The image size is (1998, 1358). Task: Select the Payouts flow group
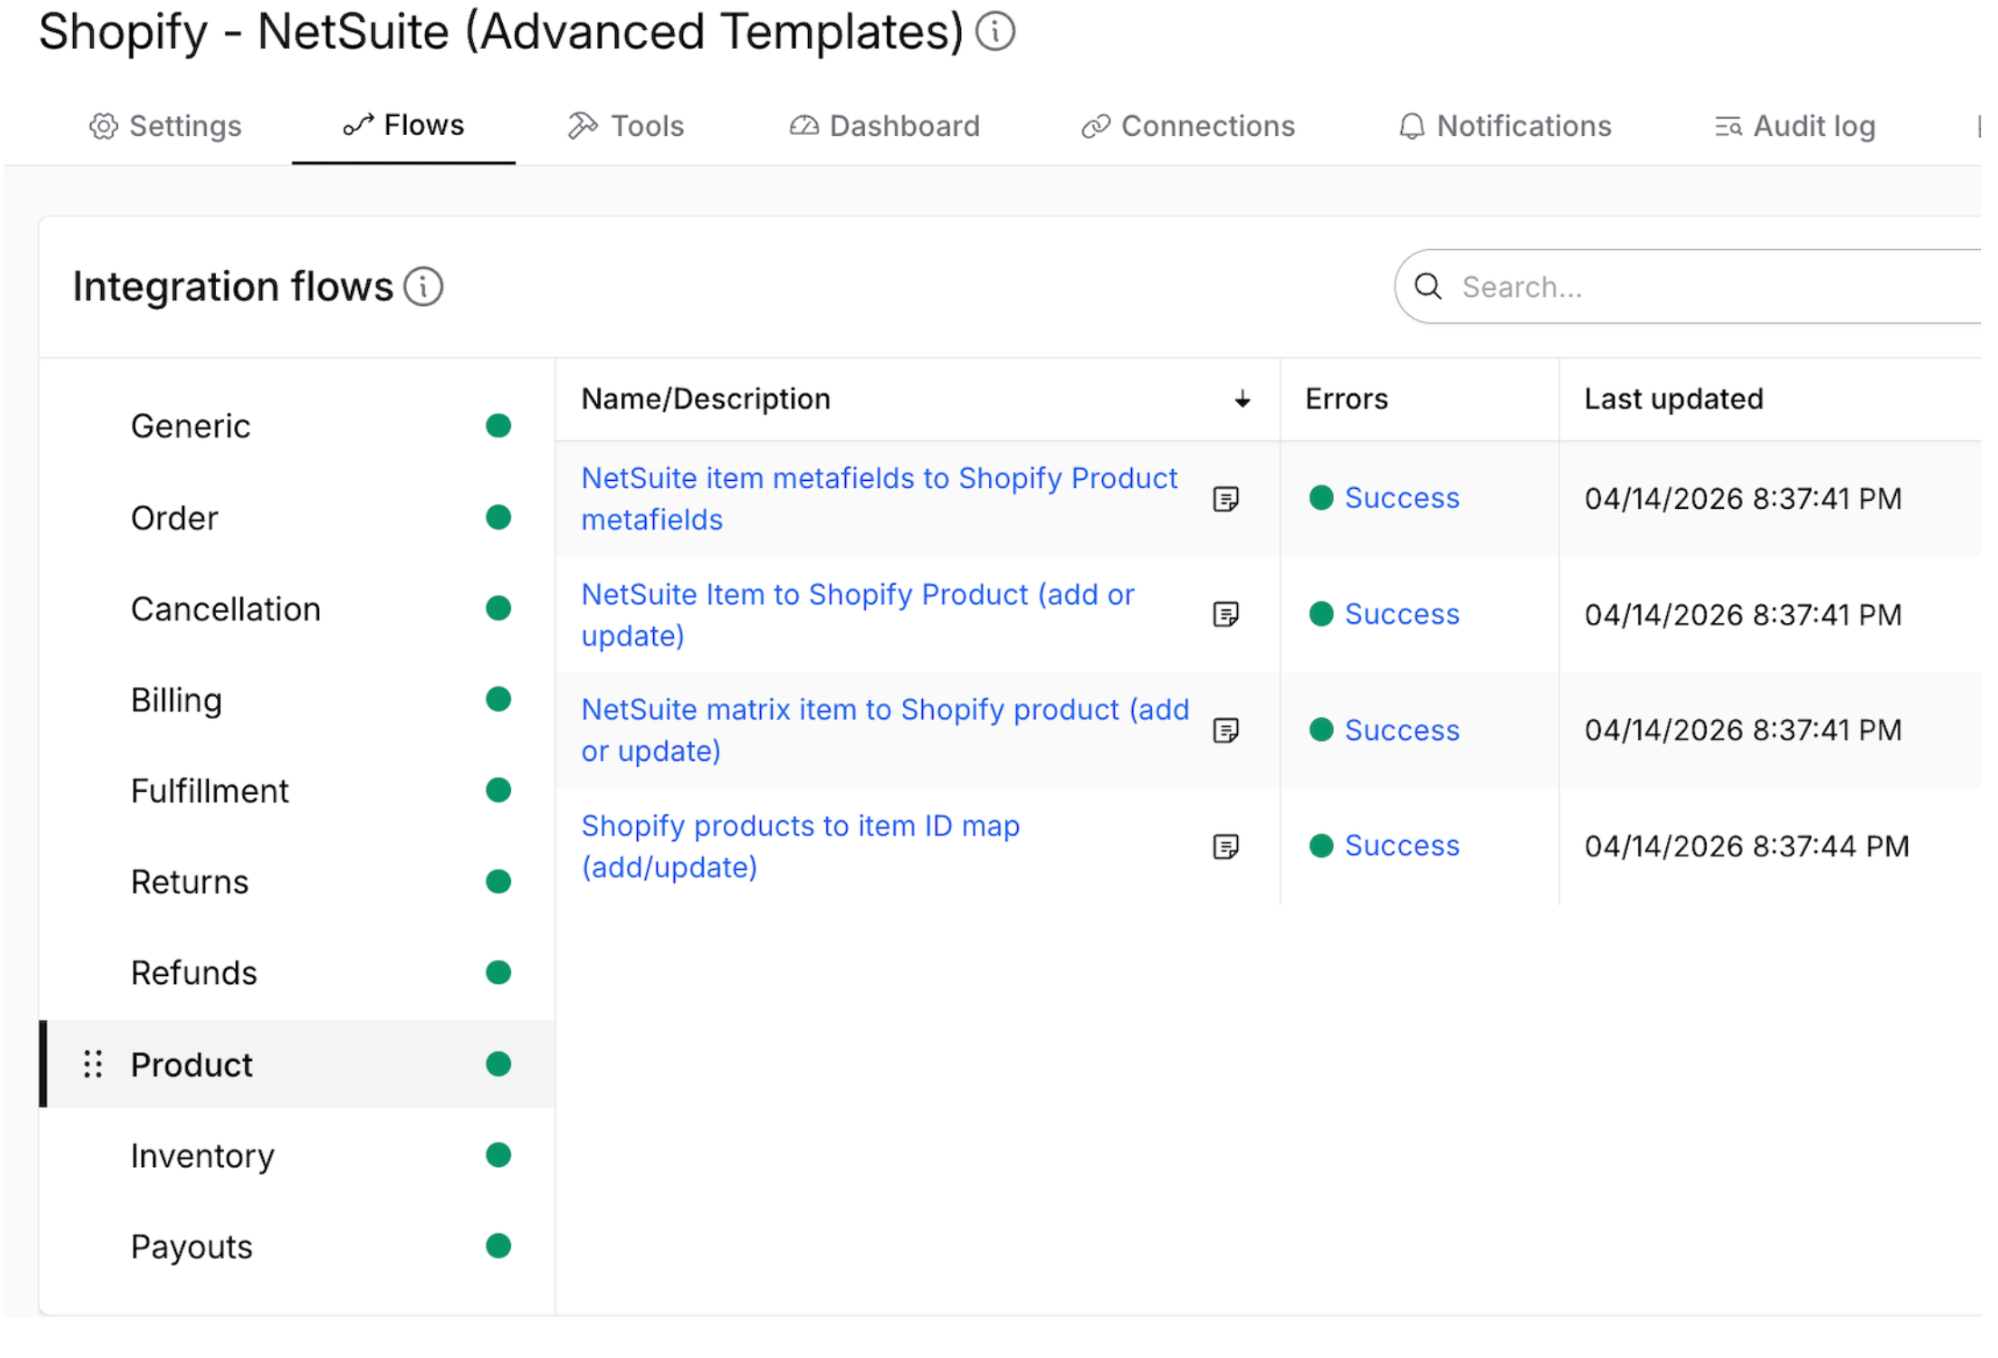pyautogui.click(x=297, y=1246)
